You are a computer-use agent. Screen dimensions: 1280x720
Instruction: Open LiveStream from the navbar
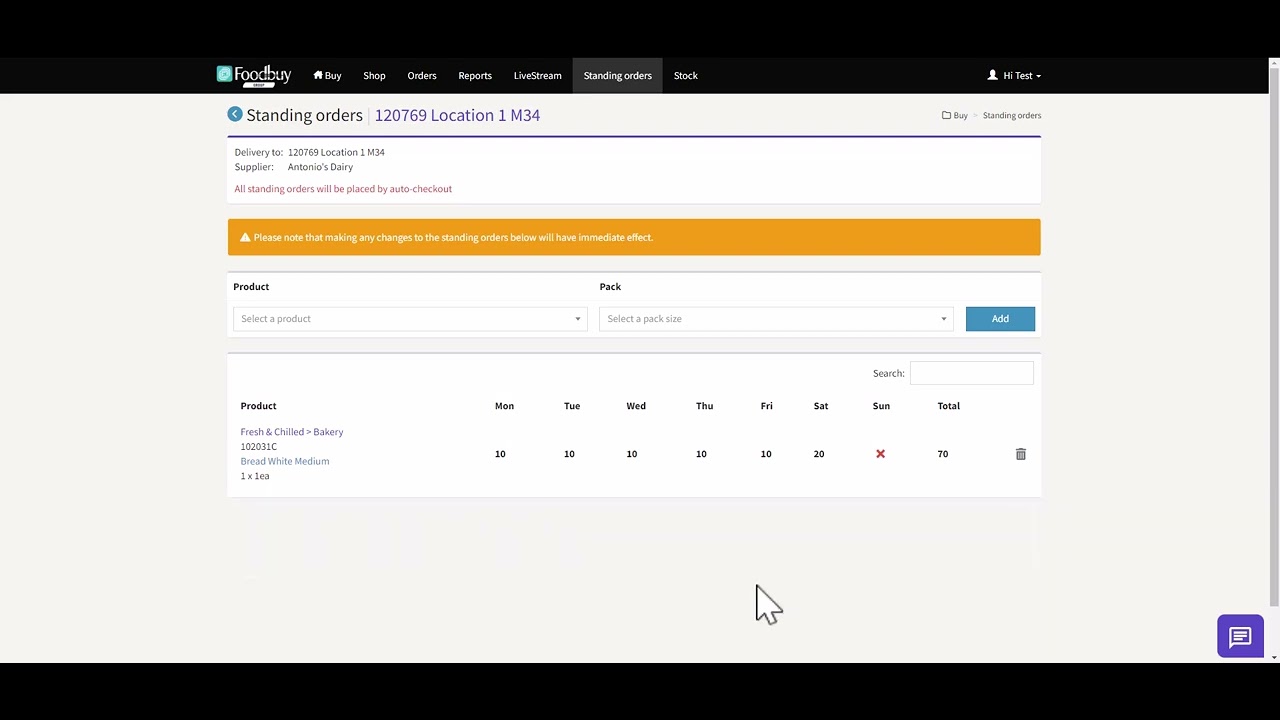pos(538,76)
